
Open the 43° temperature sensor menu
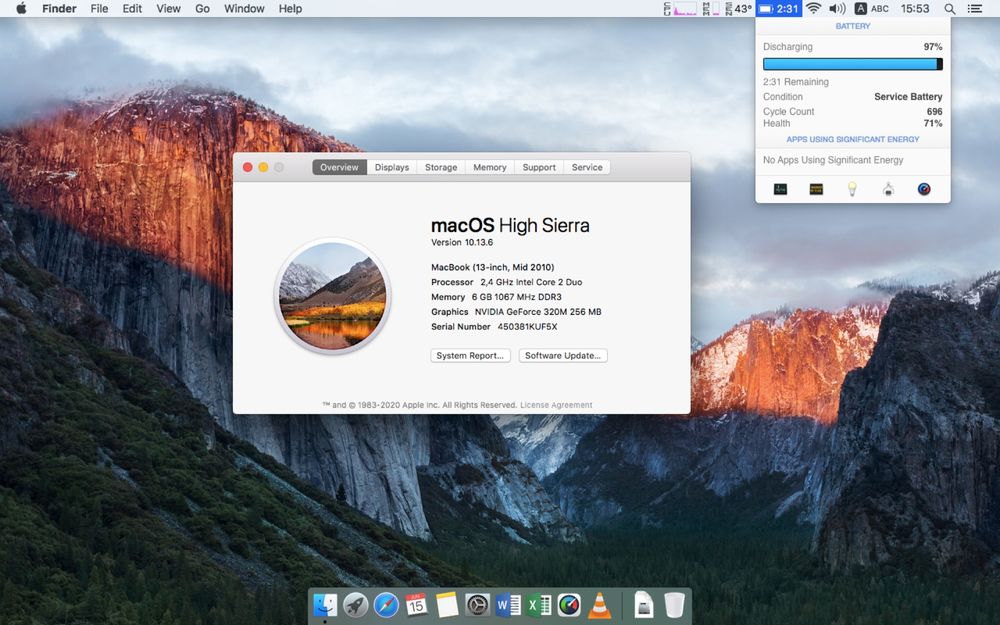click(x=738, y=8)
